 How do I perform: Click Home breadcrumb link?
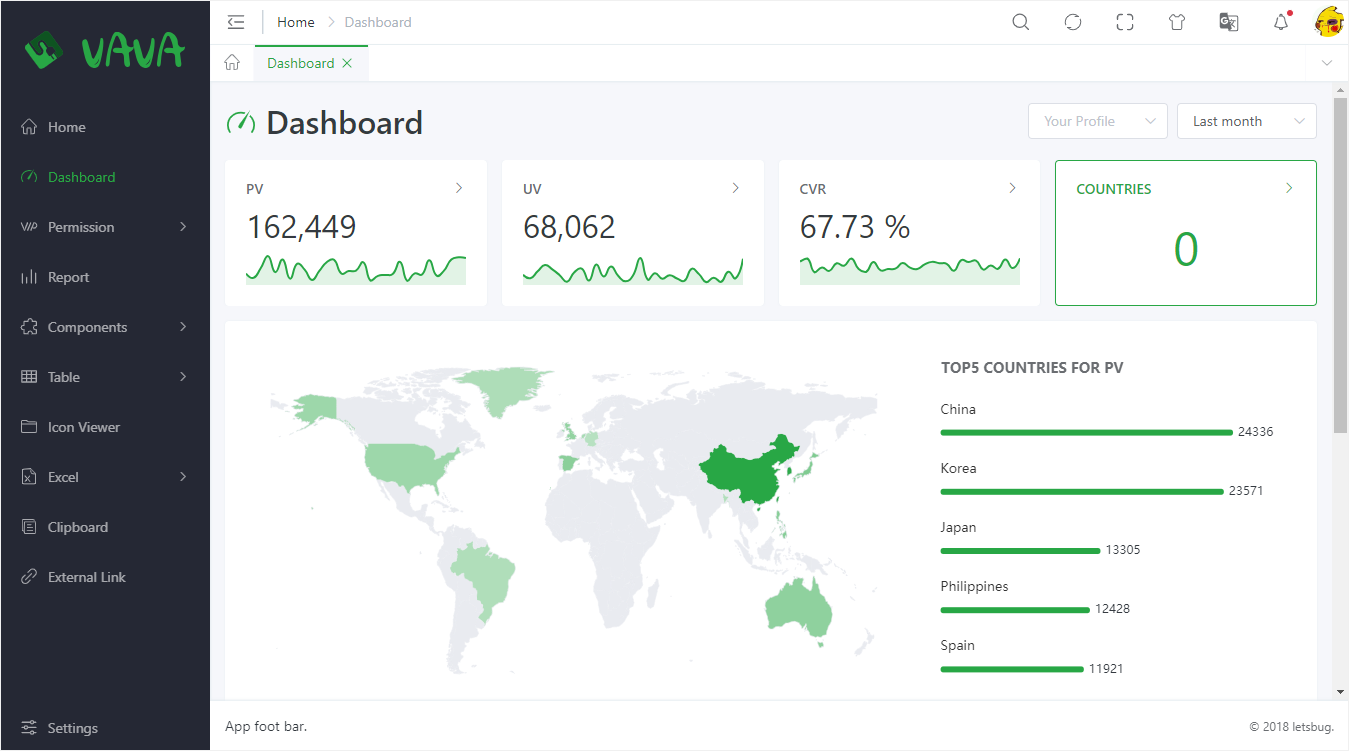pos(296,22)
